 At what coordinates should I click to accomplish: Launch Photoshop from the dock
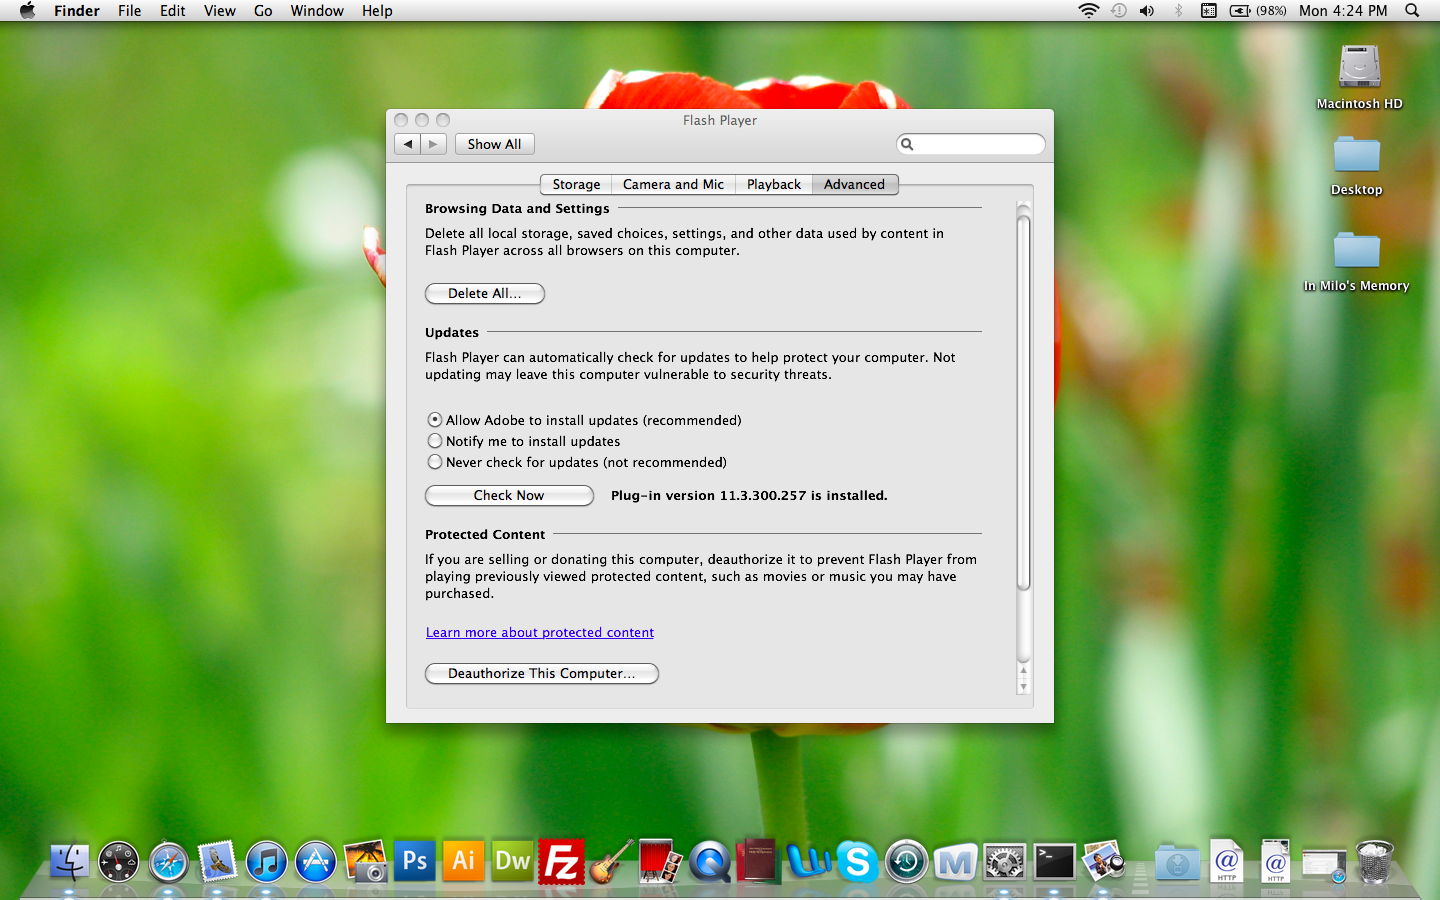(x=414, y=861)
